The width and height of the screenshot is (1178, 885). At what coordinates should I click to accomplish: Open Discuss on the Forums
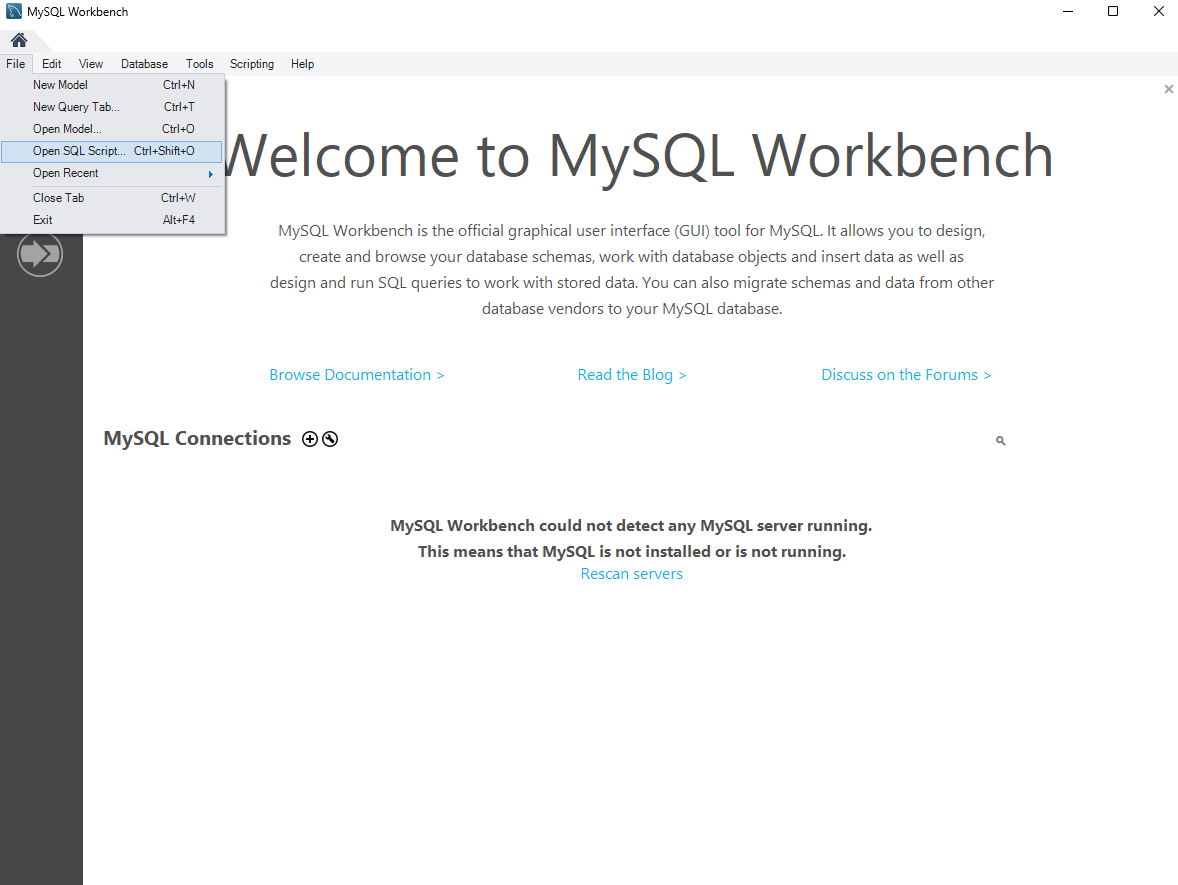coord(906,374)
